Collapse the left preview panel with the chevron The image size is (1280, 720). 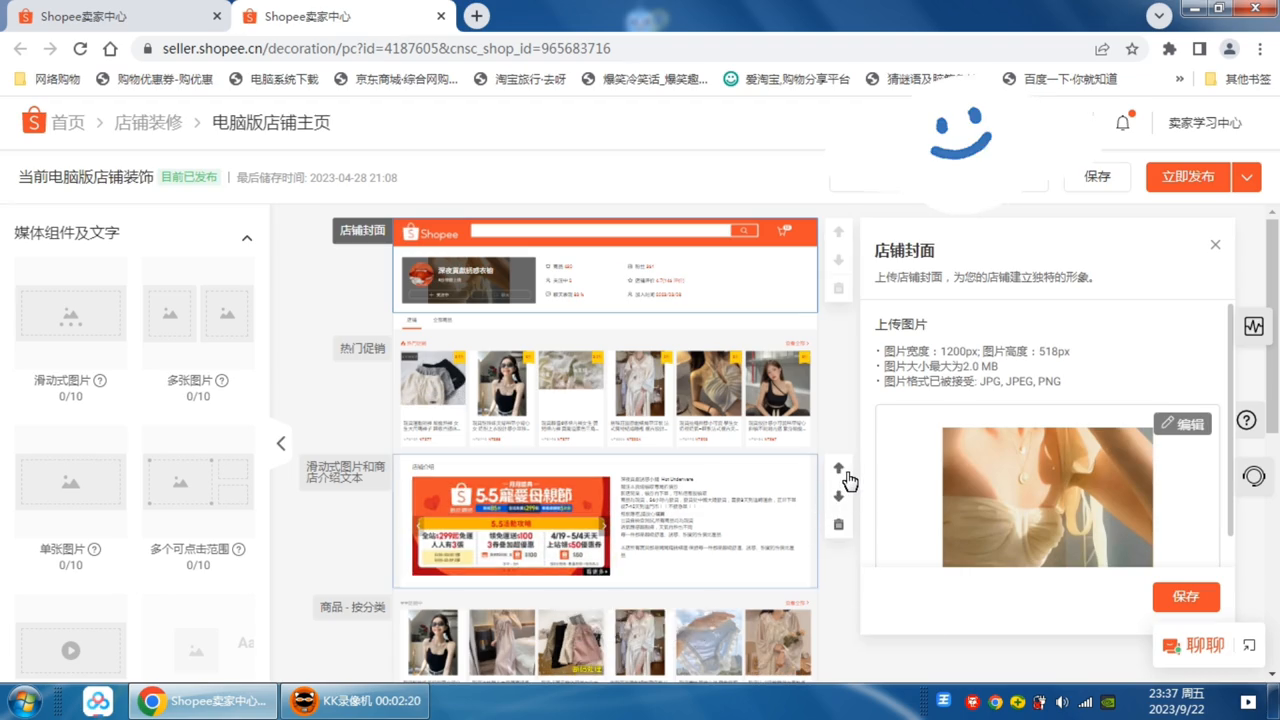click(280, 443)
